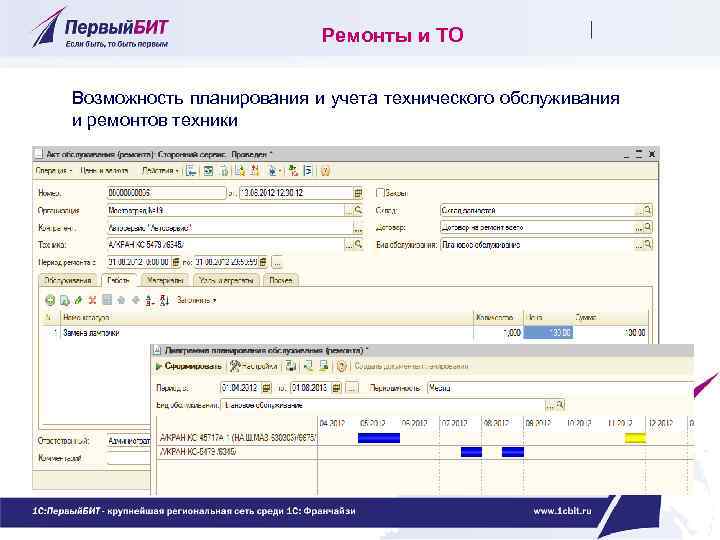This screenshot has height=540, width=720.
Task: Open the calendar for the repair period end date
Action: [263, 262]
